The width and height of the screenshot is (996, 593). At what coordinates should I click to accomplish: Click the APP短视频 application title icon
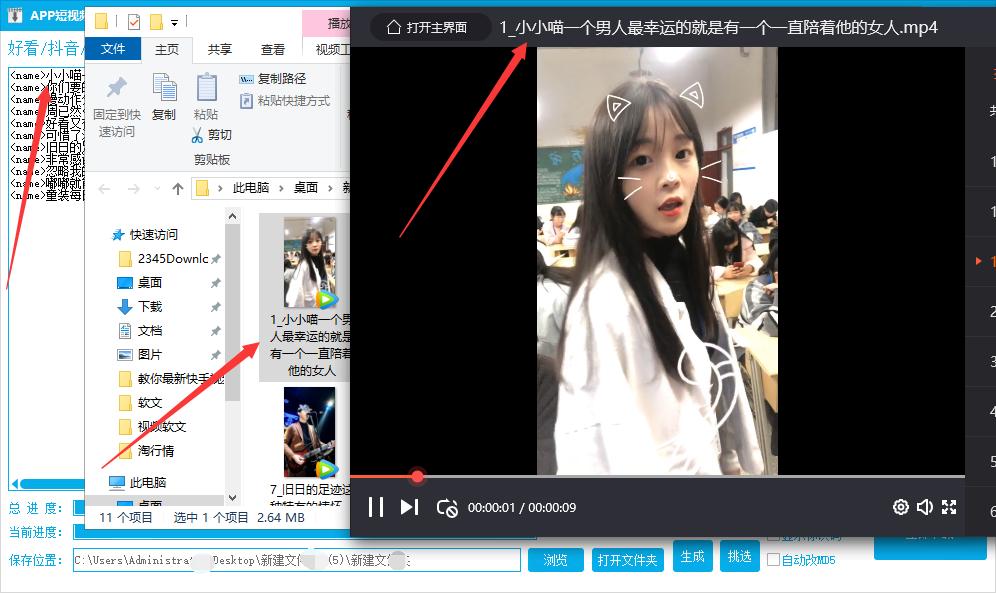[15, 15]
